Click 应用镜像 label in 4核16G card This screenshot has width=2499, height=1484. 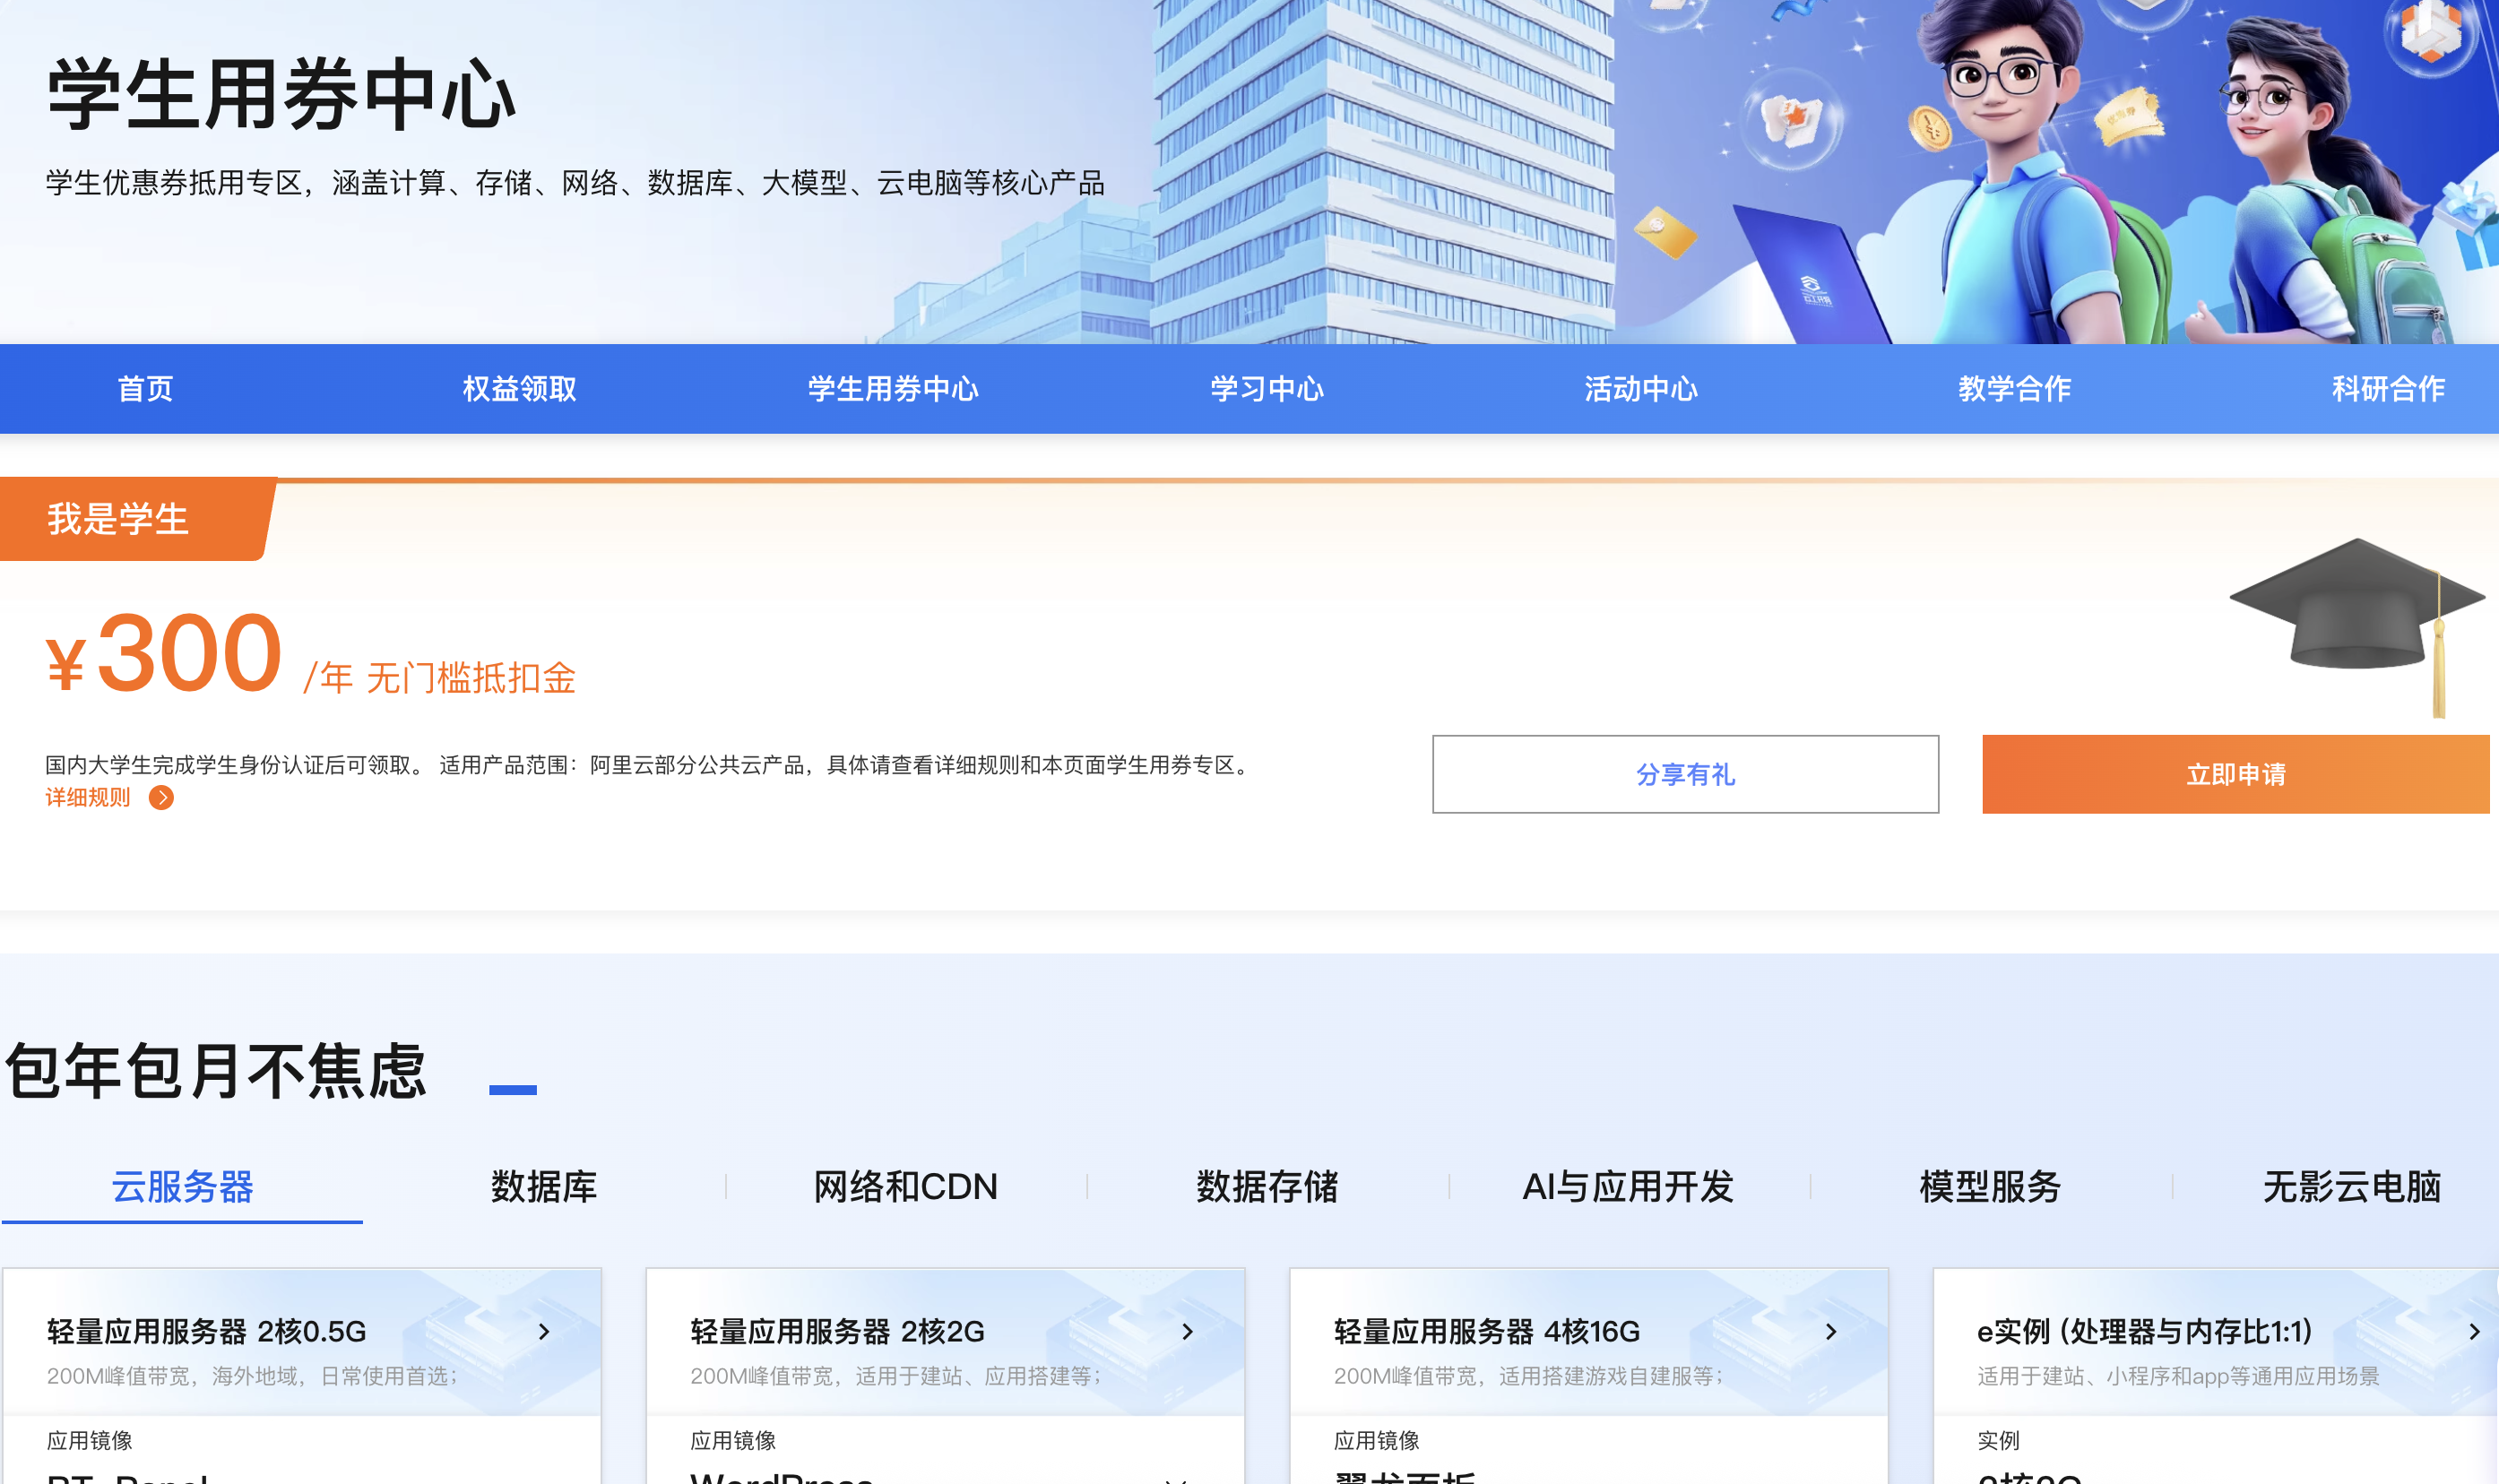[x=1377, y=1440]
